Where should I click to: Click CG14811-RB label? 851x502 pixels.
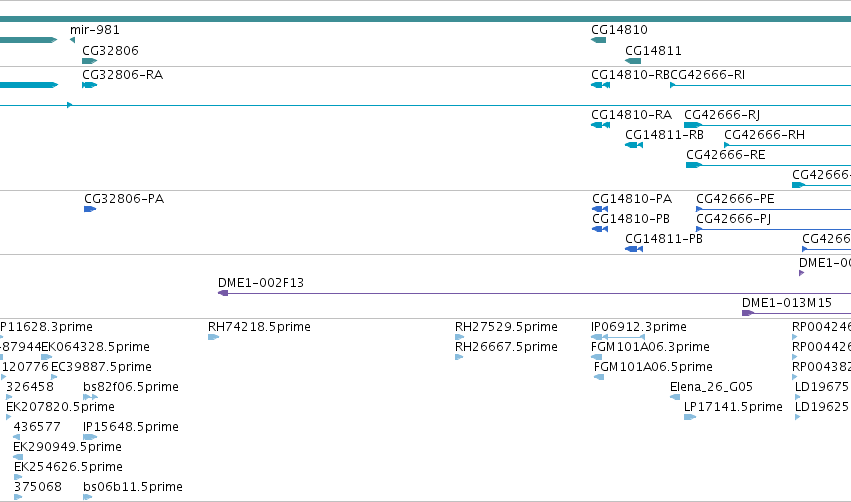[664, 135]
